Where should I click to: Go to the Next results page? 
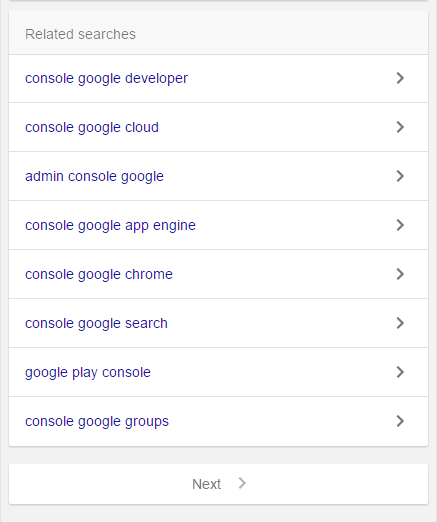tap(206, 484)
